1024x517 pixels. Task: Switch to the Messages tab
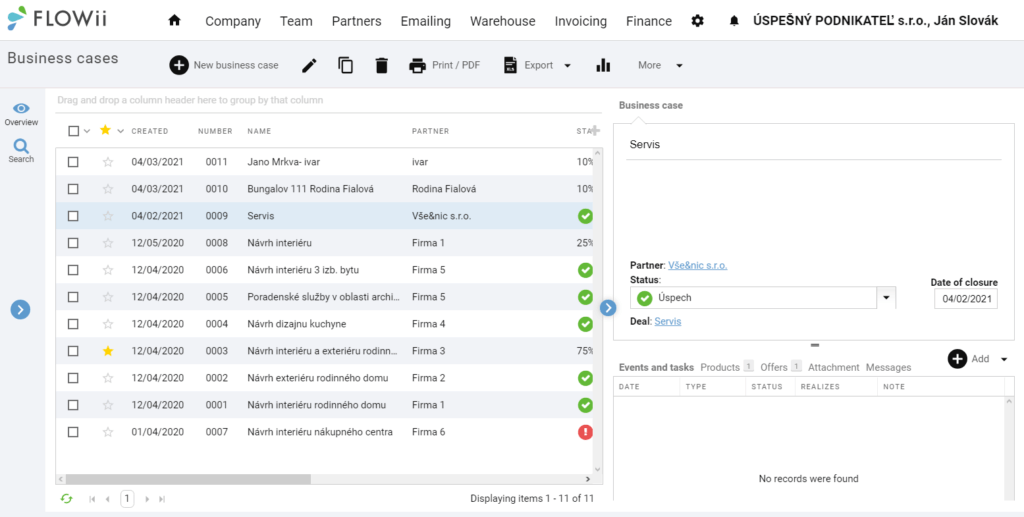[888, 368]
